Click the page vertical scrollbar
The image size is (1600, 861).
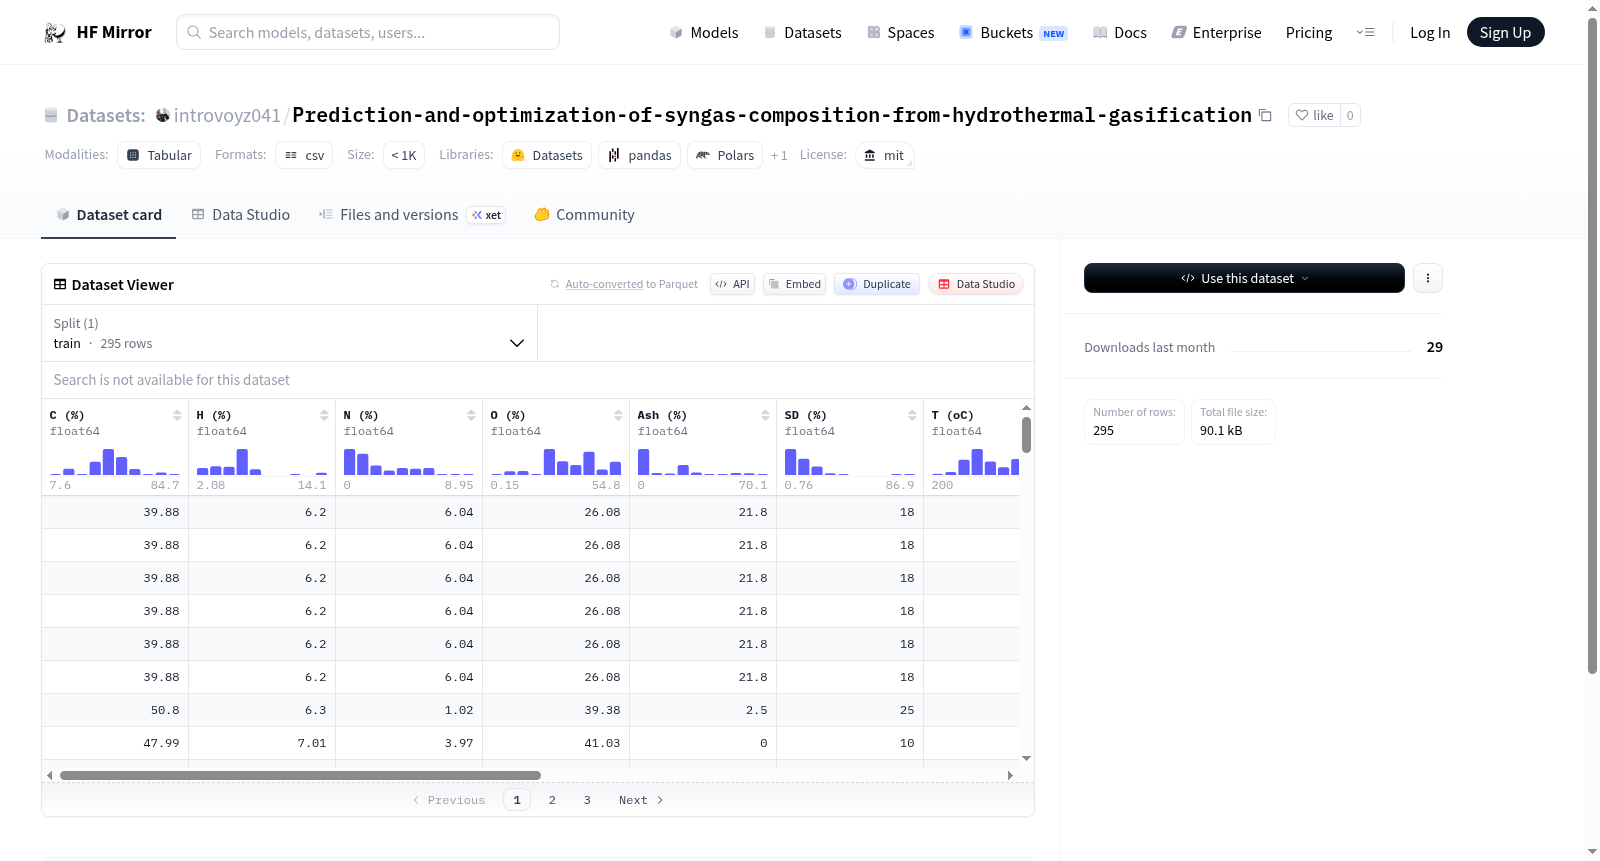pyautogui.click(x=1592, y=345)
